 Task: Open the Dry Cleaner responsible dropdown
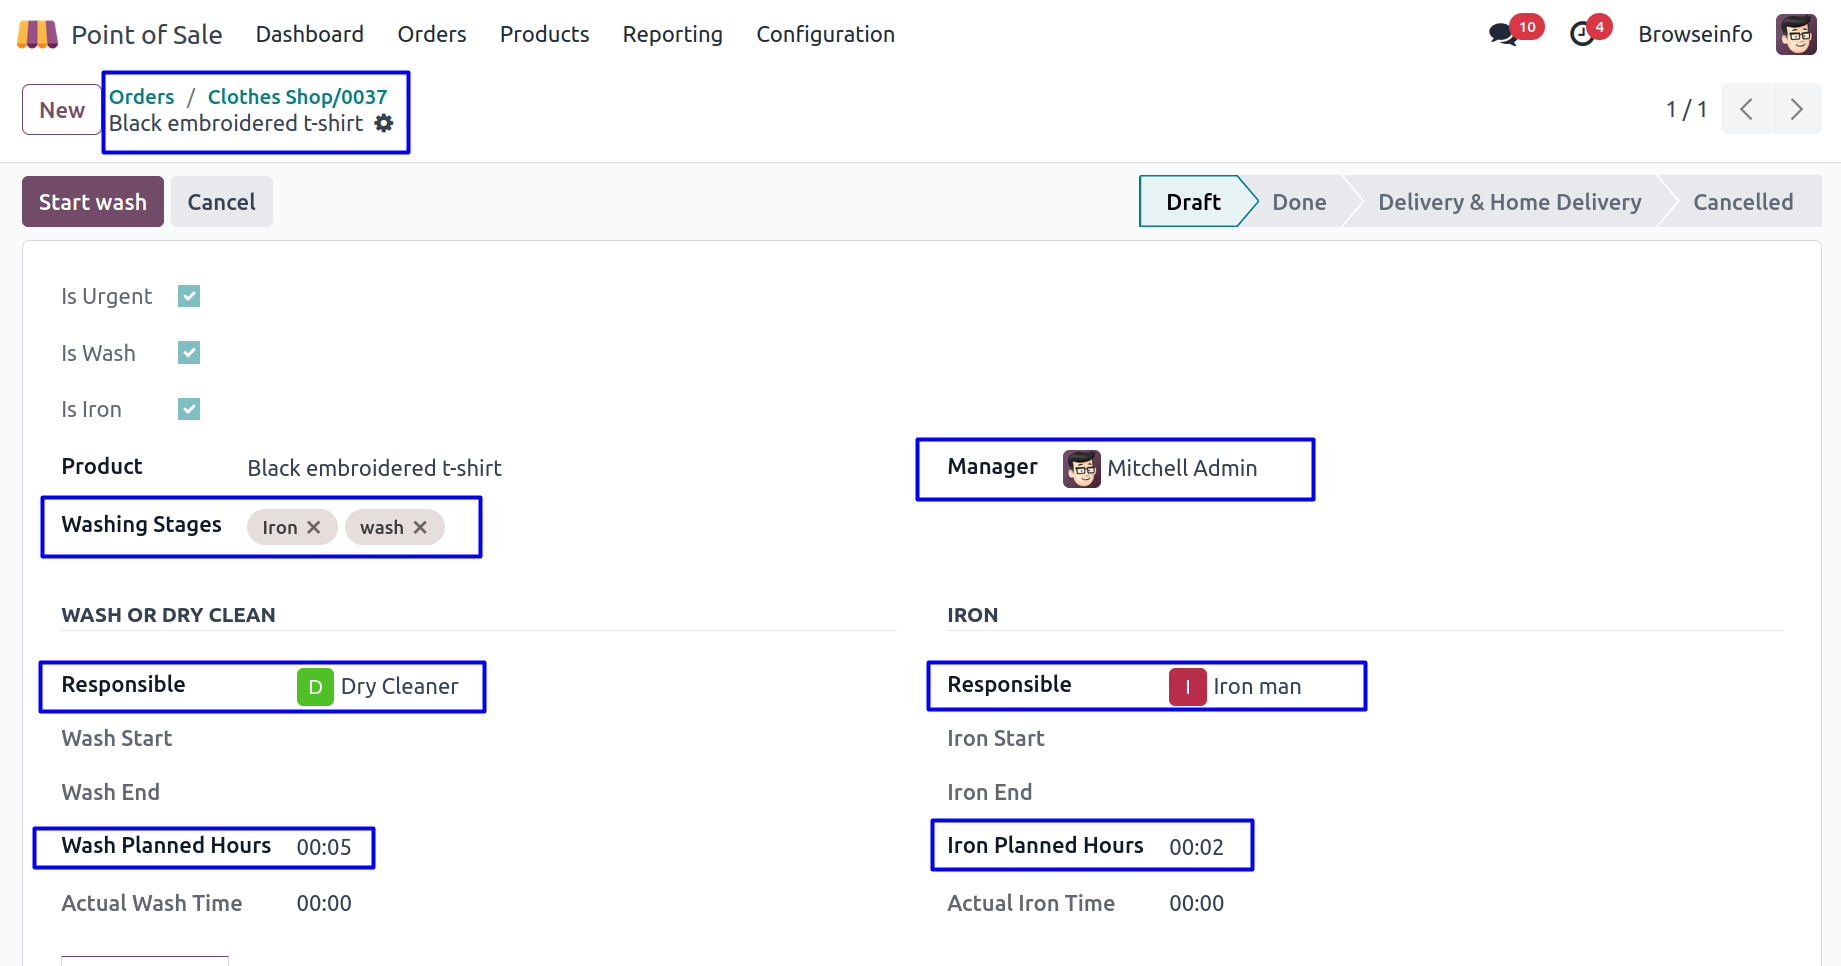click(399, 687)
